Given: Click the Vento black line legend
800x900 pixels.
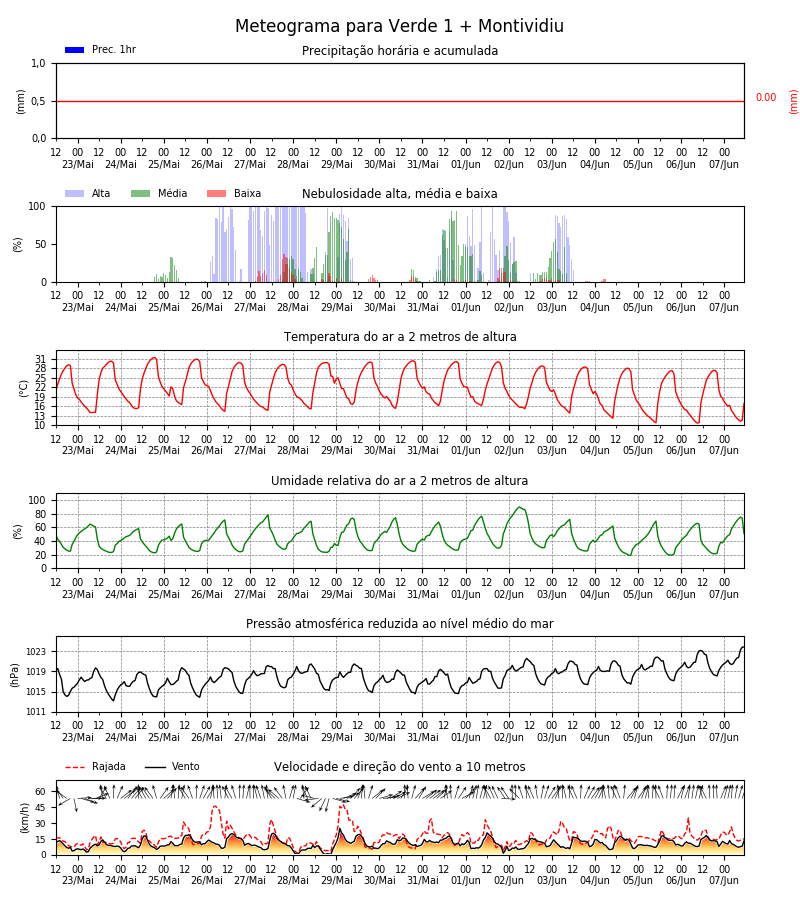Looking at the screenshot, I should [155, 767].
